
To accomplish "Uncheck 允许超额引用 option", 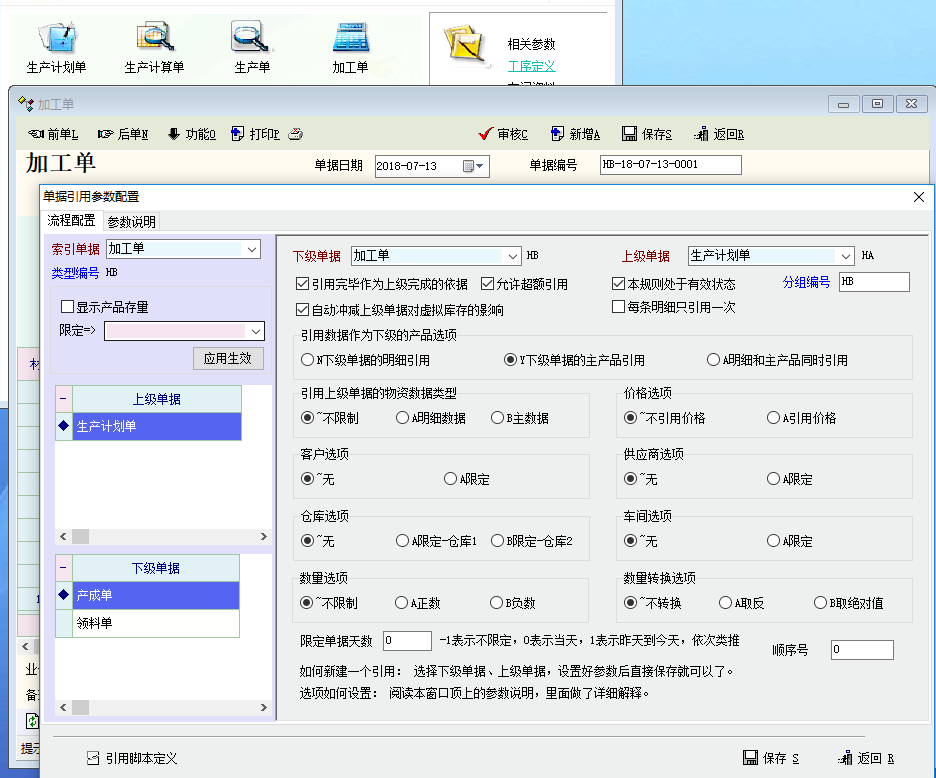I will pos(488,284).
